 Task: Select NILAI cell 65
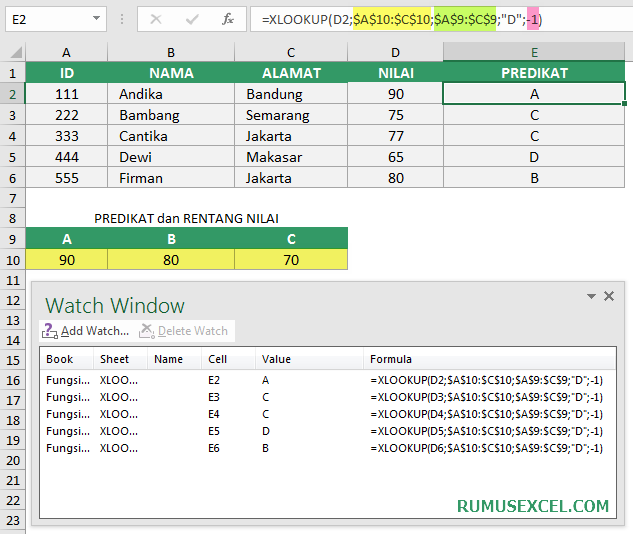(x=395, y=157)
